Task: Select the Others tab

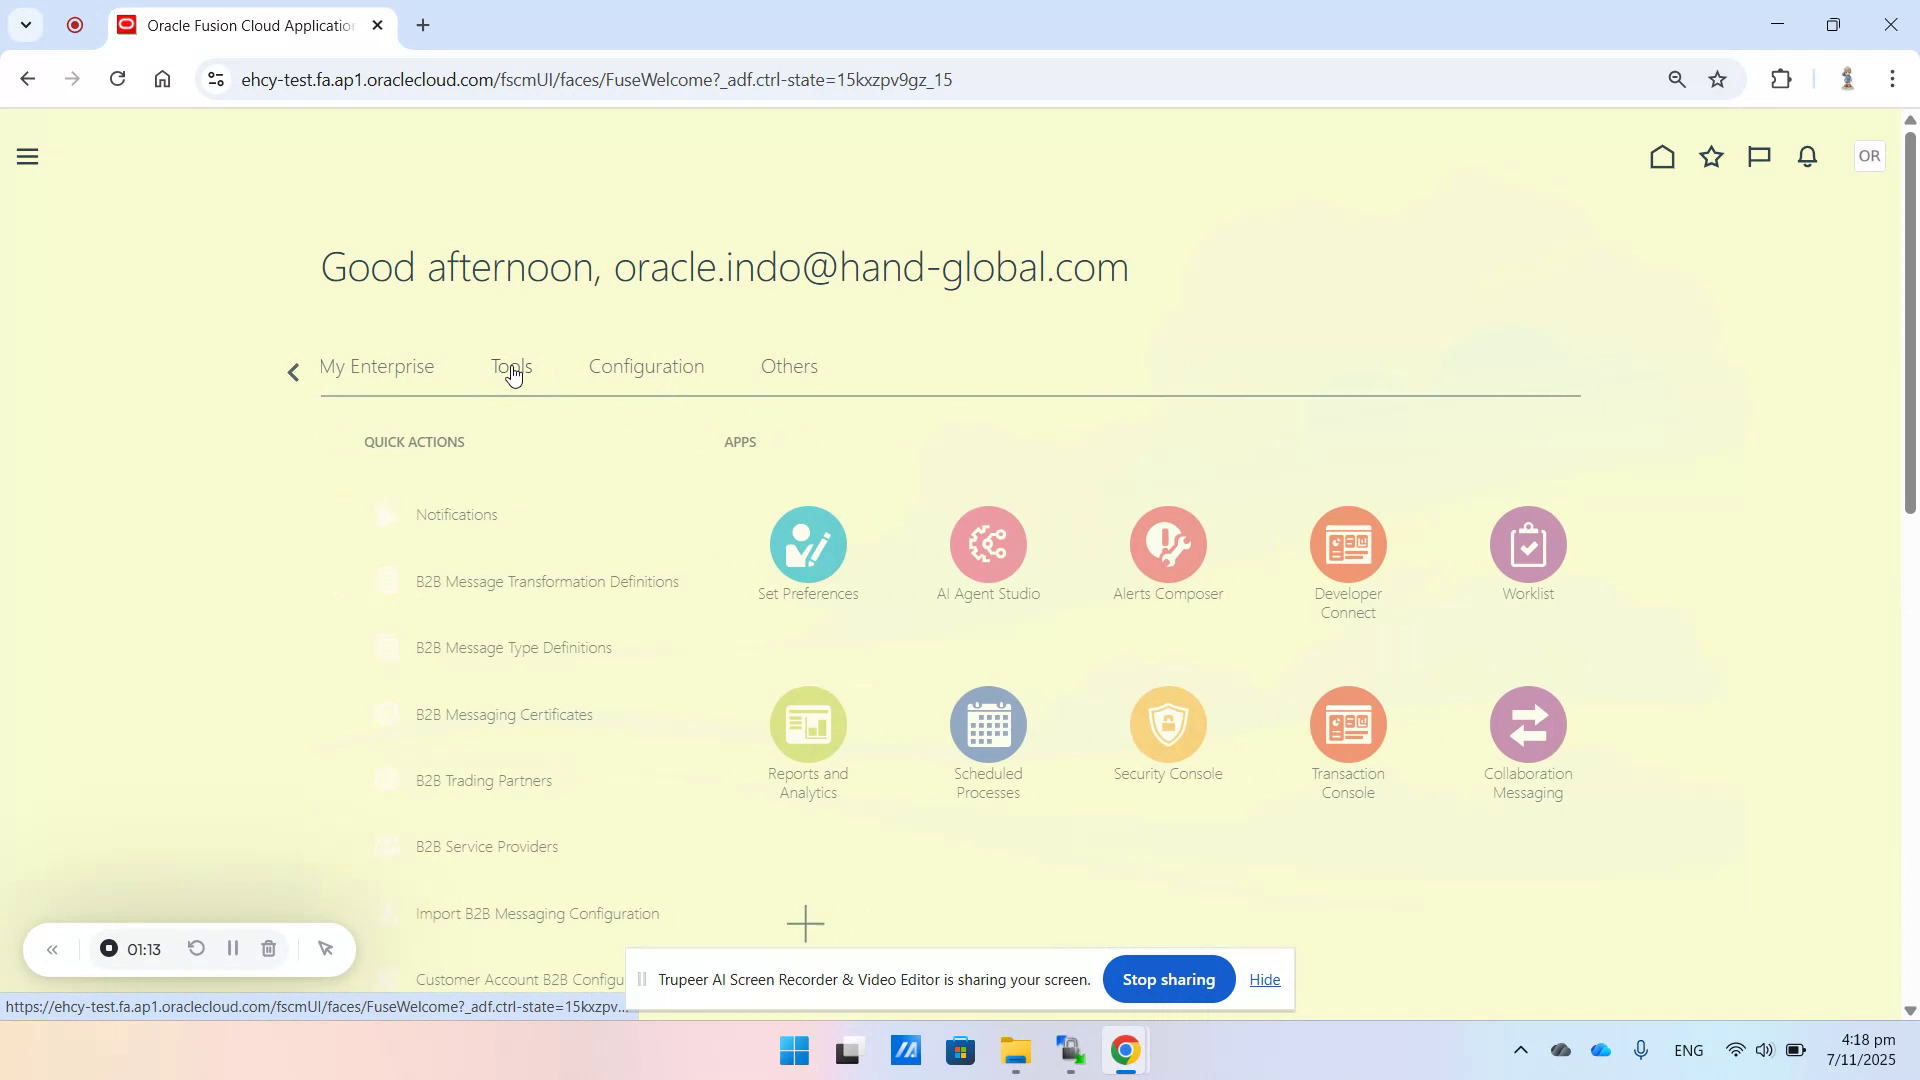Action: tap(789, 366)
